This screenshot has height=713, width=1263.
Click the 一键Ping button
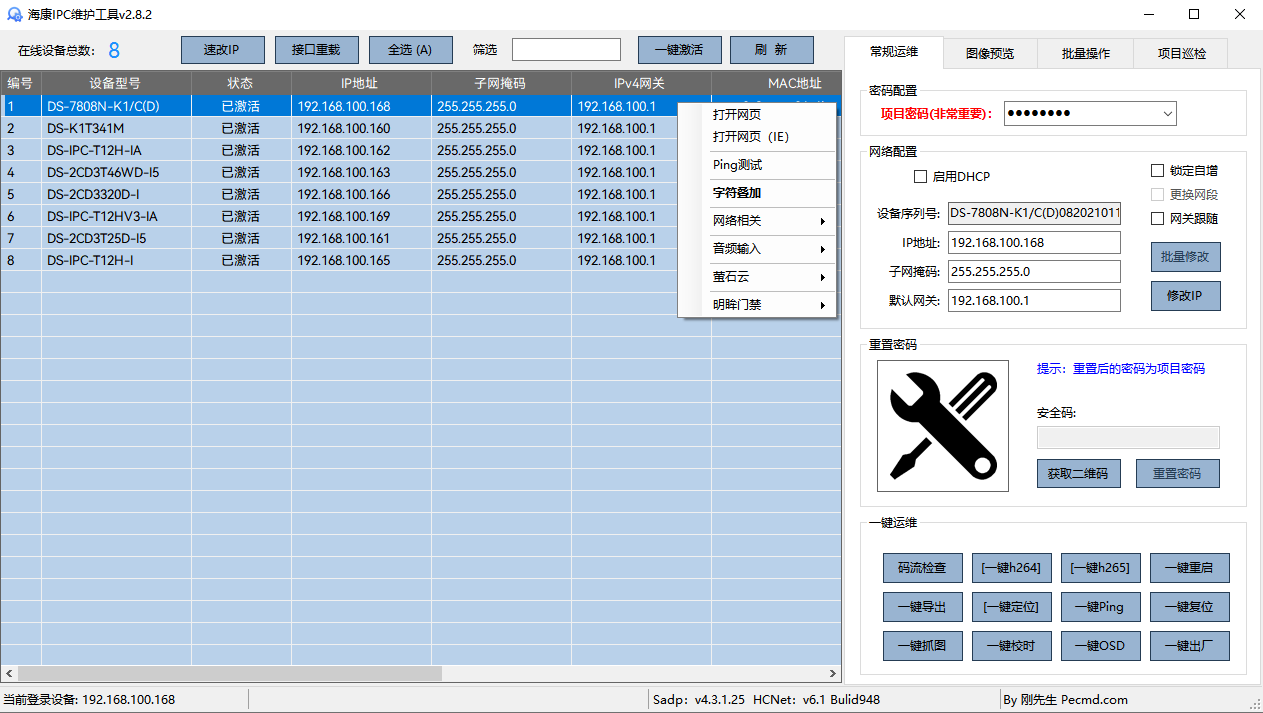coord(1100,607)
